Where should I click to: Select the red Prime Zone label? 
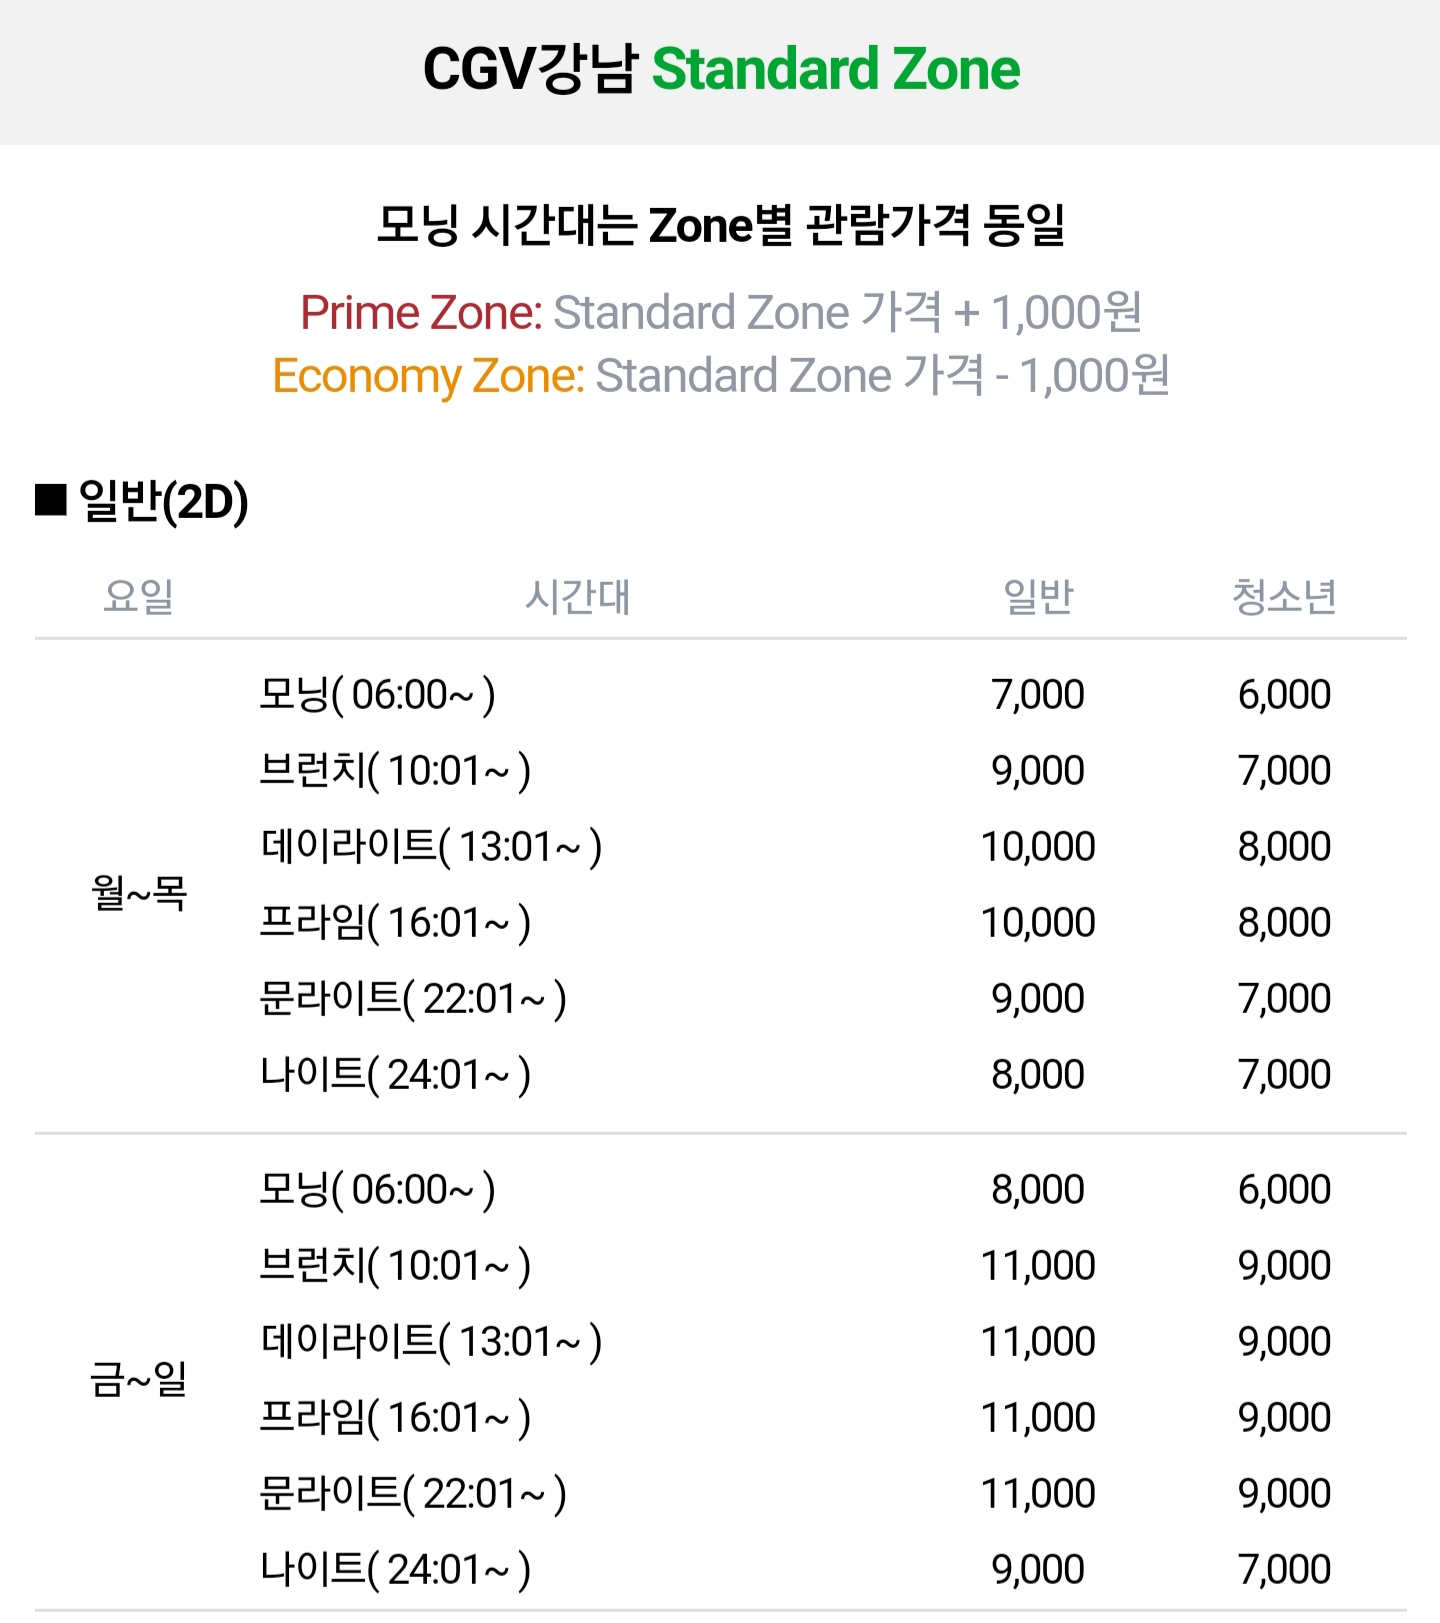tap(421, 313)
